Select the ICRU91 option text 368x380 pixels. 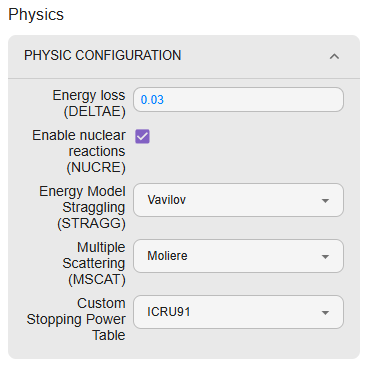pyautogui.click(x=169, y=312)
